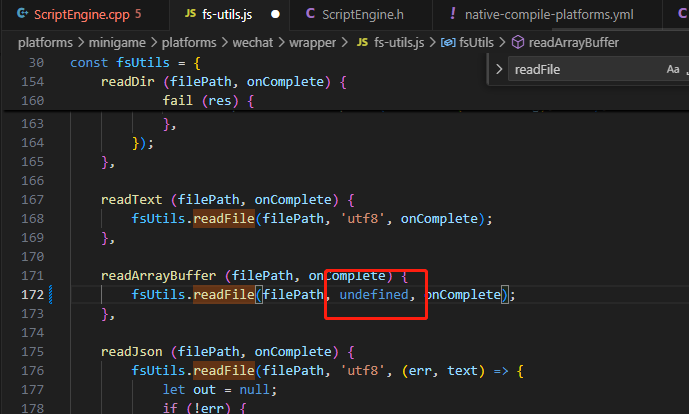
Task: Click line number 175 in the gutter
Action: (x=33, y=352)
